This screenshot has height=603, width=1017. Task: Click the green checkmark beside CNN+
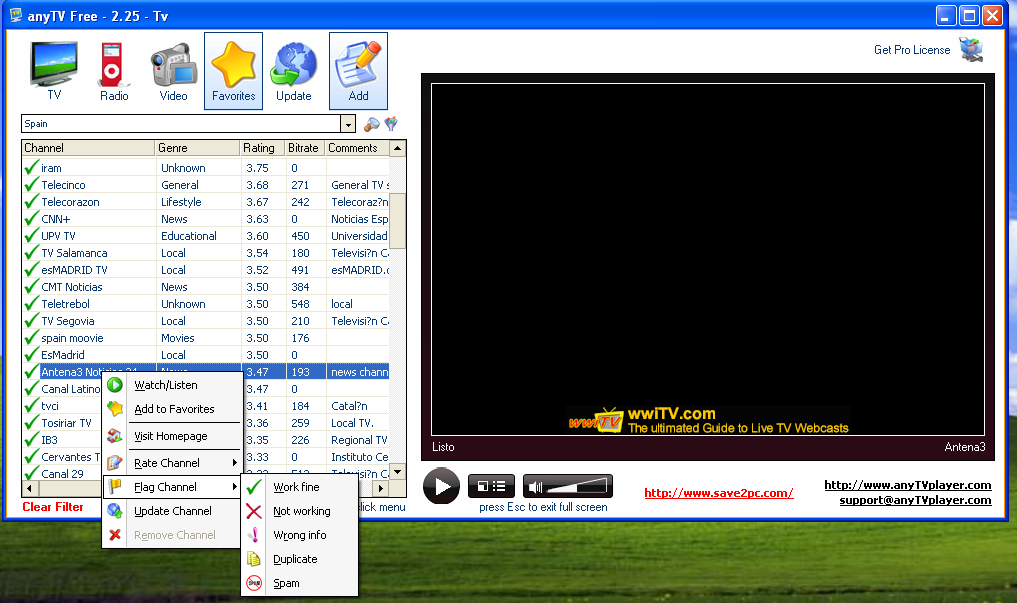[31, 219]
